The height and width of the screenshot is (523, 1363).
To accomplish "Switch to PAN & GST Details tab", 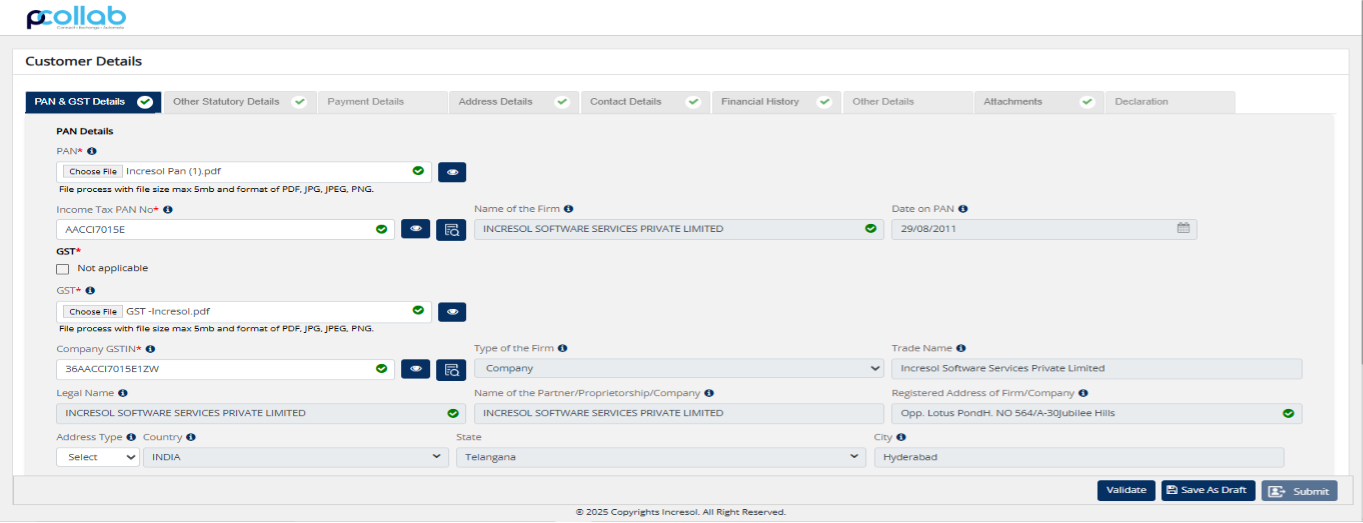I will (92, 102).
